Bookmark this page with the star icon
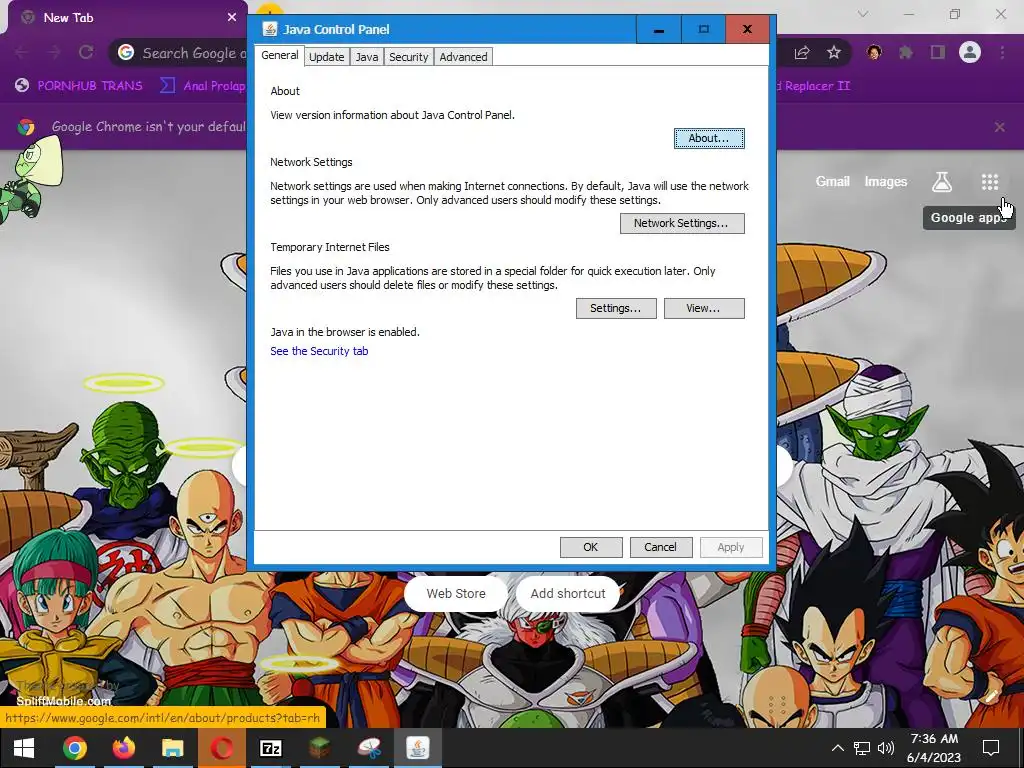Viewport: 1024px width, 768px height. click(834, 53)
